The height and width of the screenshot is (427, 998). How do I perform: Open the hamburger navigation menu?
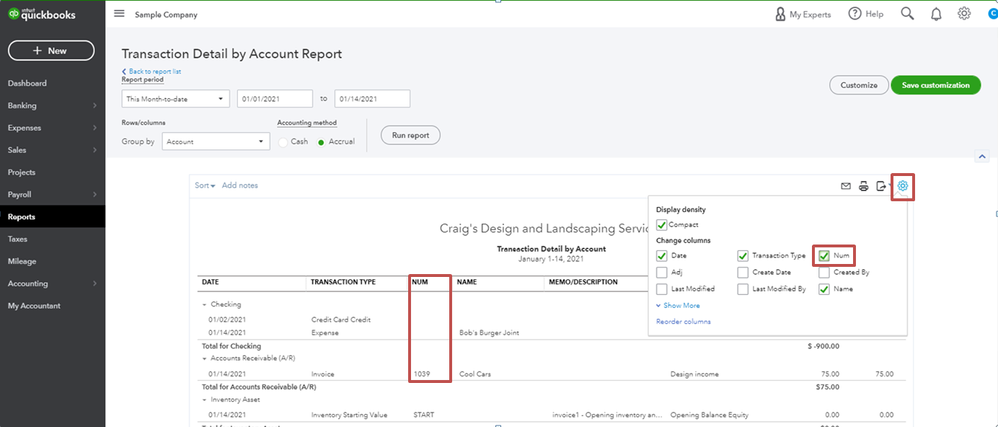point(119,14)
